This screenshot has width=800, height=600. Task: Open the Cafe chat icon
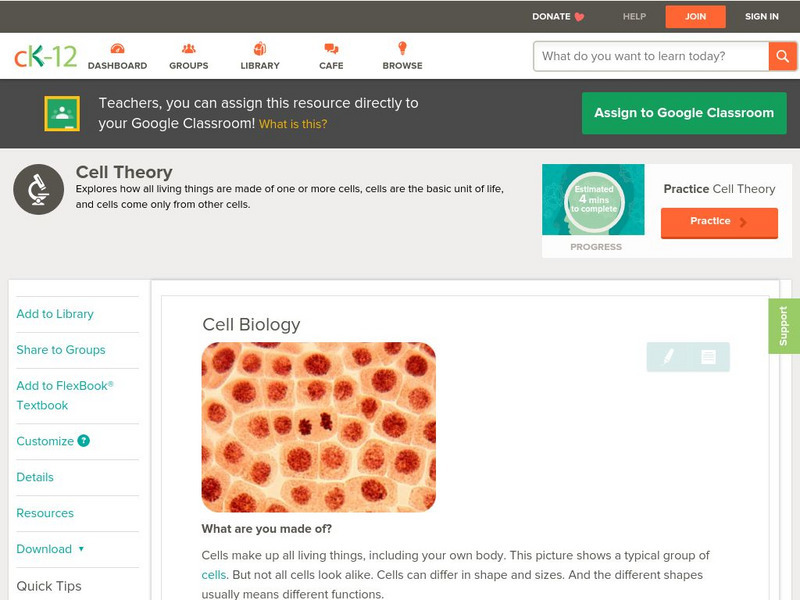click(331, 50)
